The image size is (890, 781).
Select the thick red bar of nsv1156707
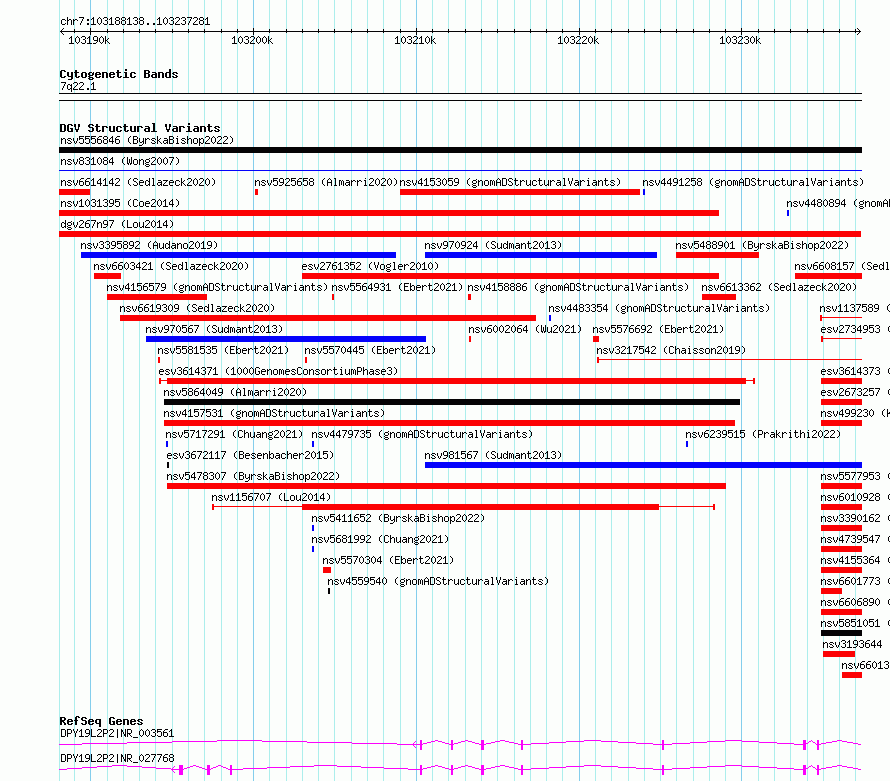point(480,507)
